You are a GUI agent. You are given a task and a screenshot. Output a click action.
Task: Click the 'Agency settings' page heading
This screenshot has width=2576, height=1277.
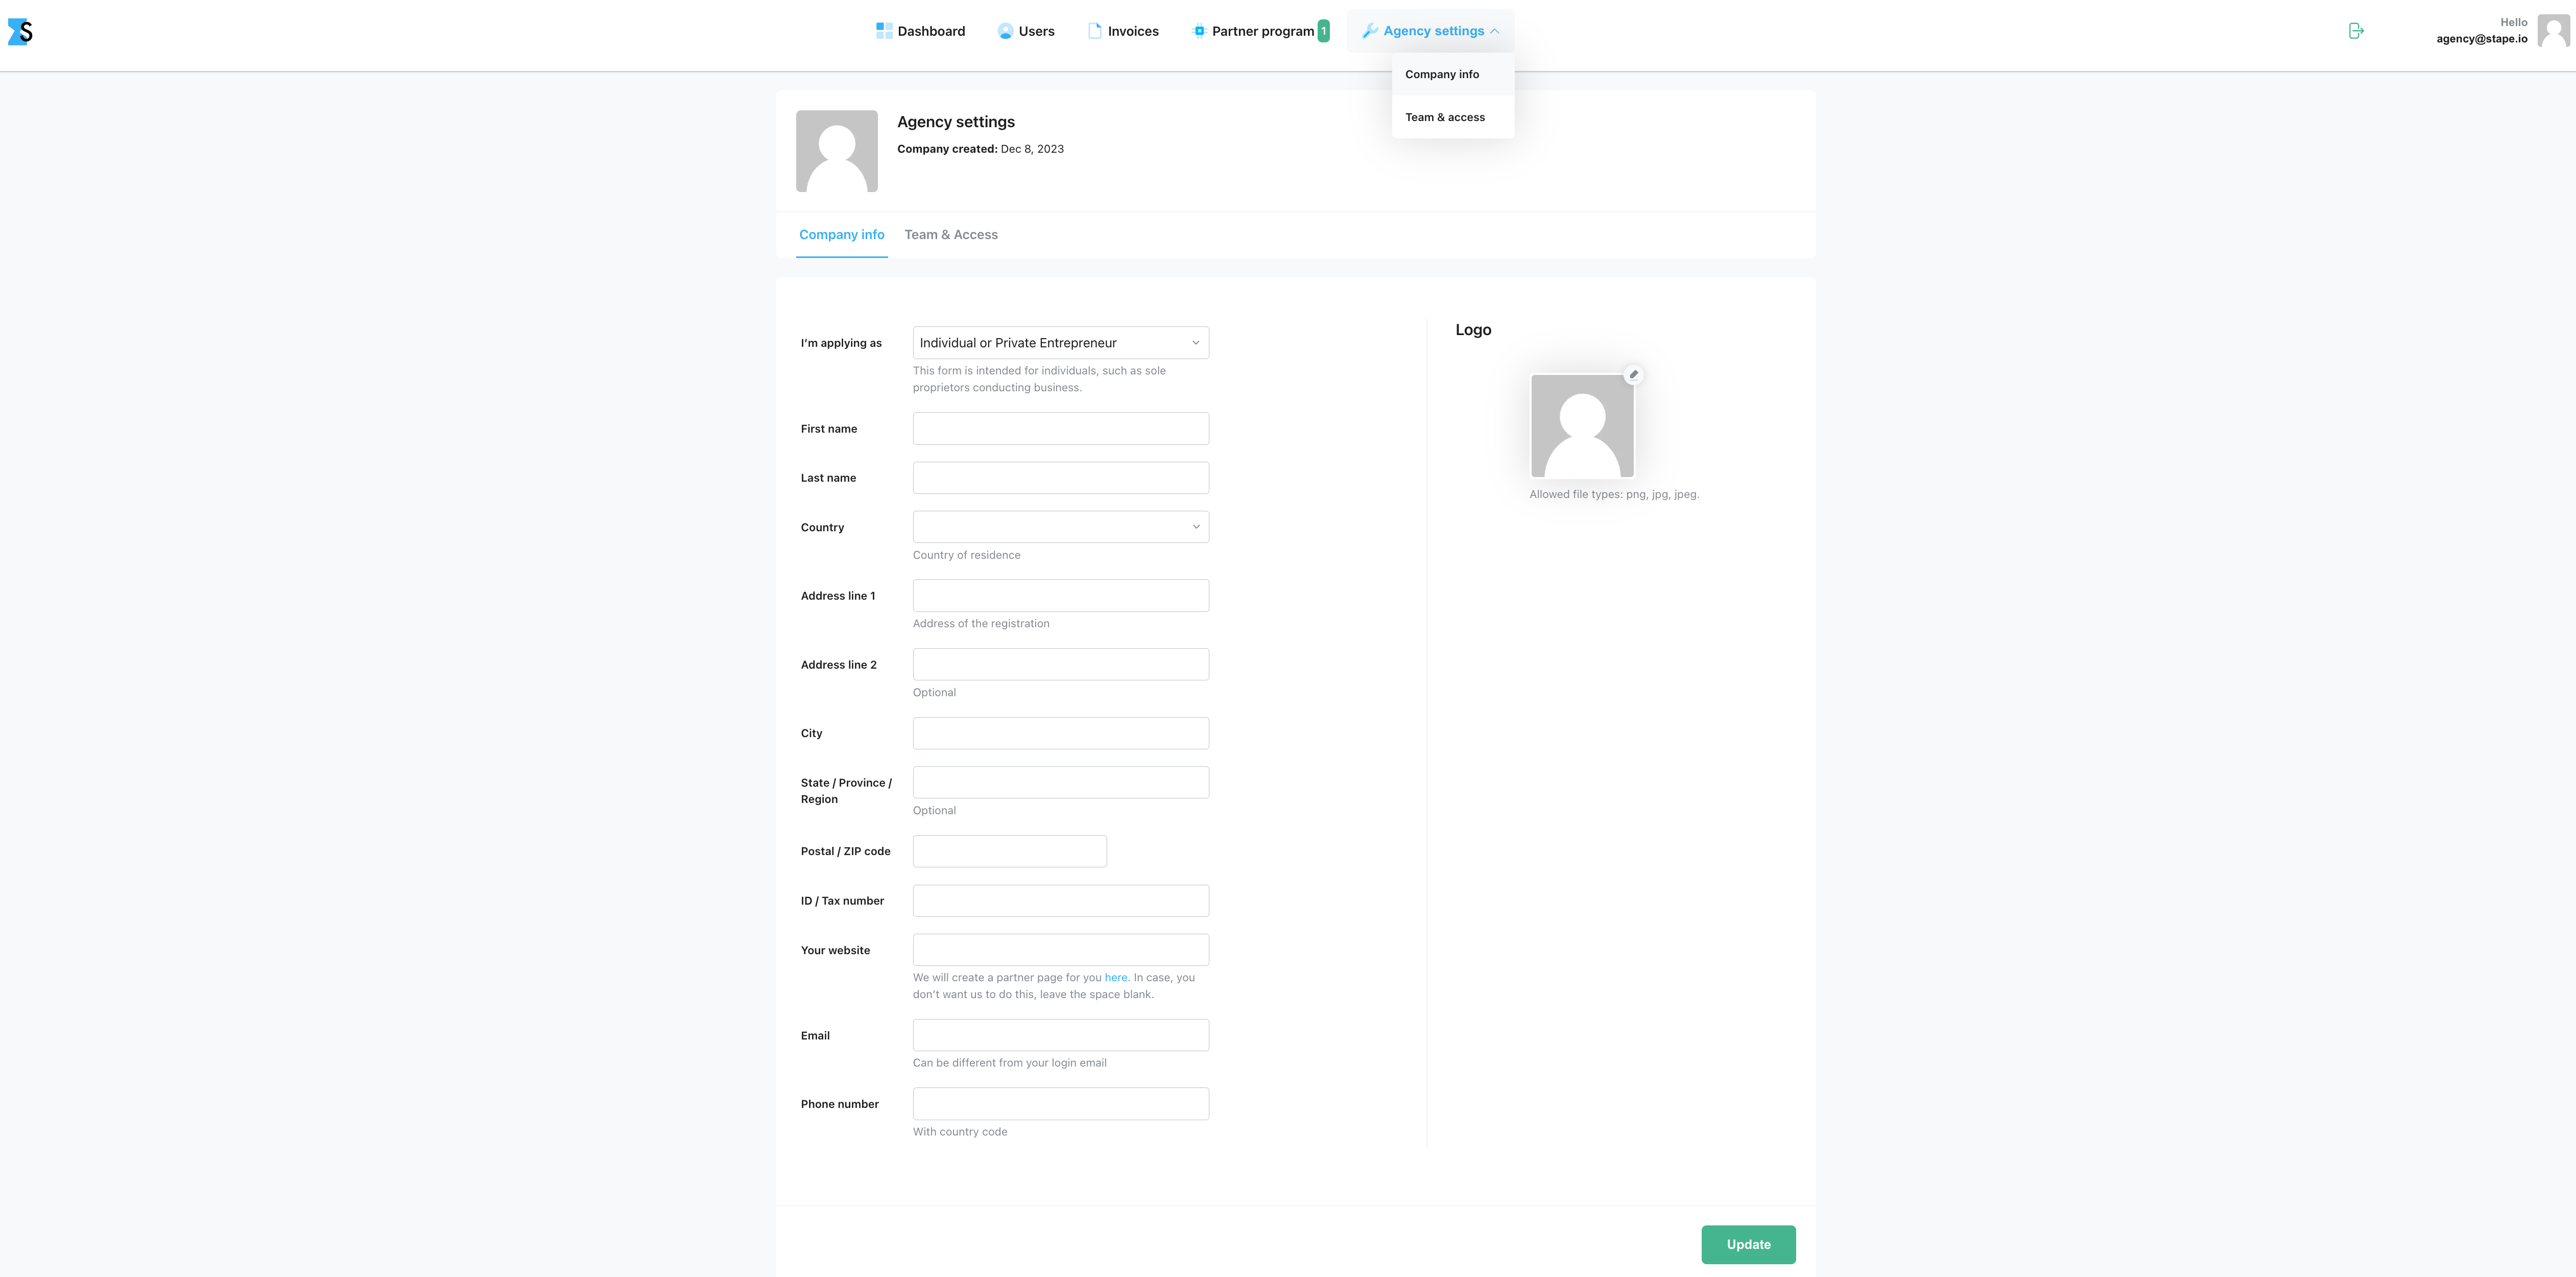[955, 122]
